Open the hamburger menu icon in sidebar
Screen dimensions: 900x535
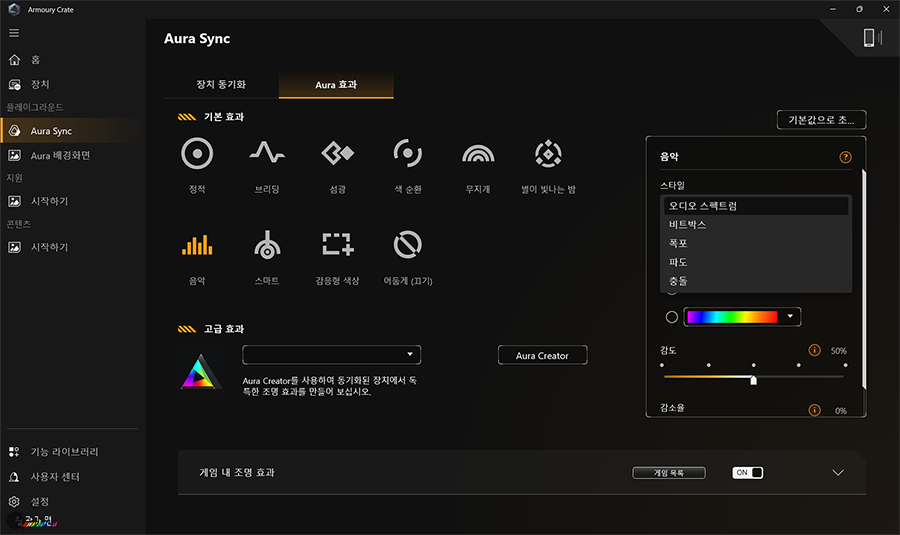[x=14, y=33]
